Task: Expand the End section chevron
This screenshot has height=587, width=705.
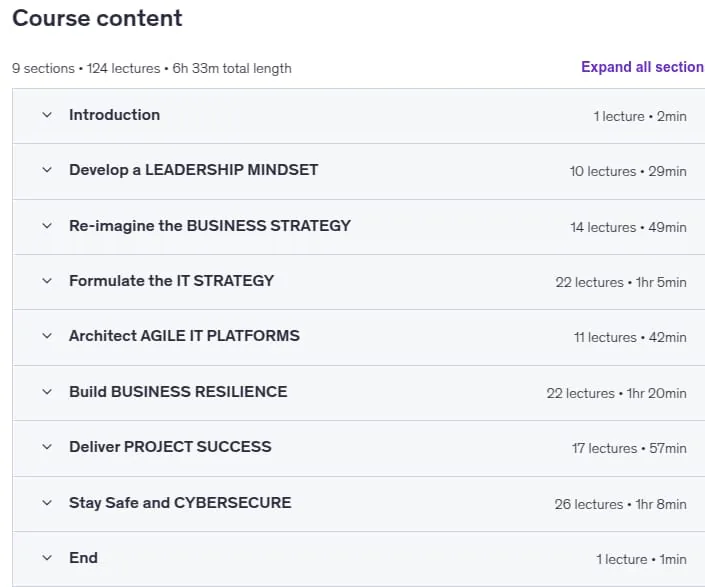Action: click(x=47, y=558)
